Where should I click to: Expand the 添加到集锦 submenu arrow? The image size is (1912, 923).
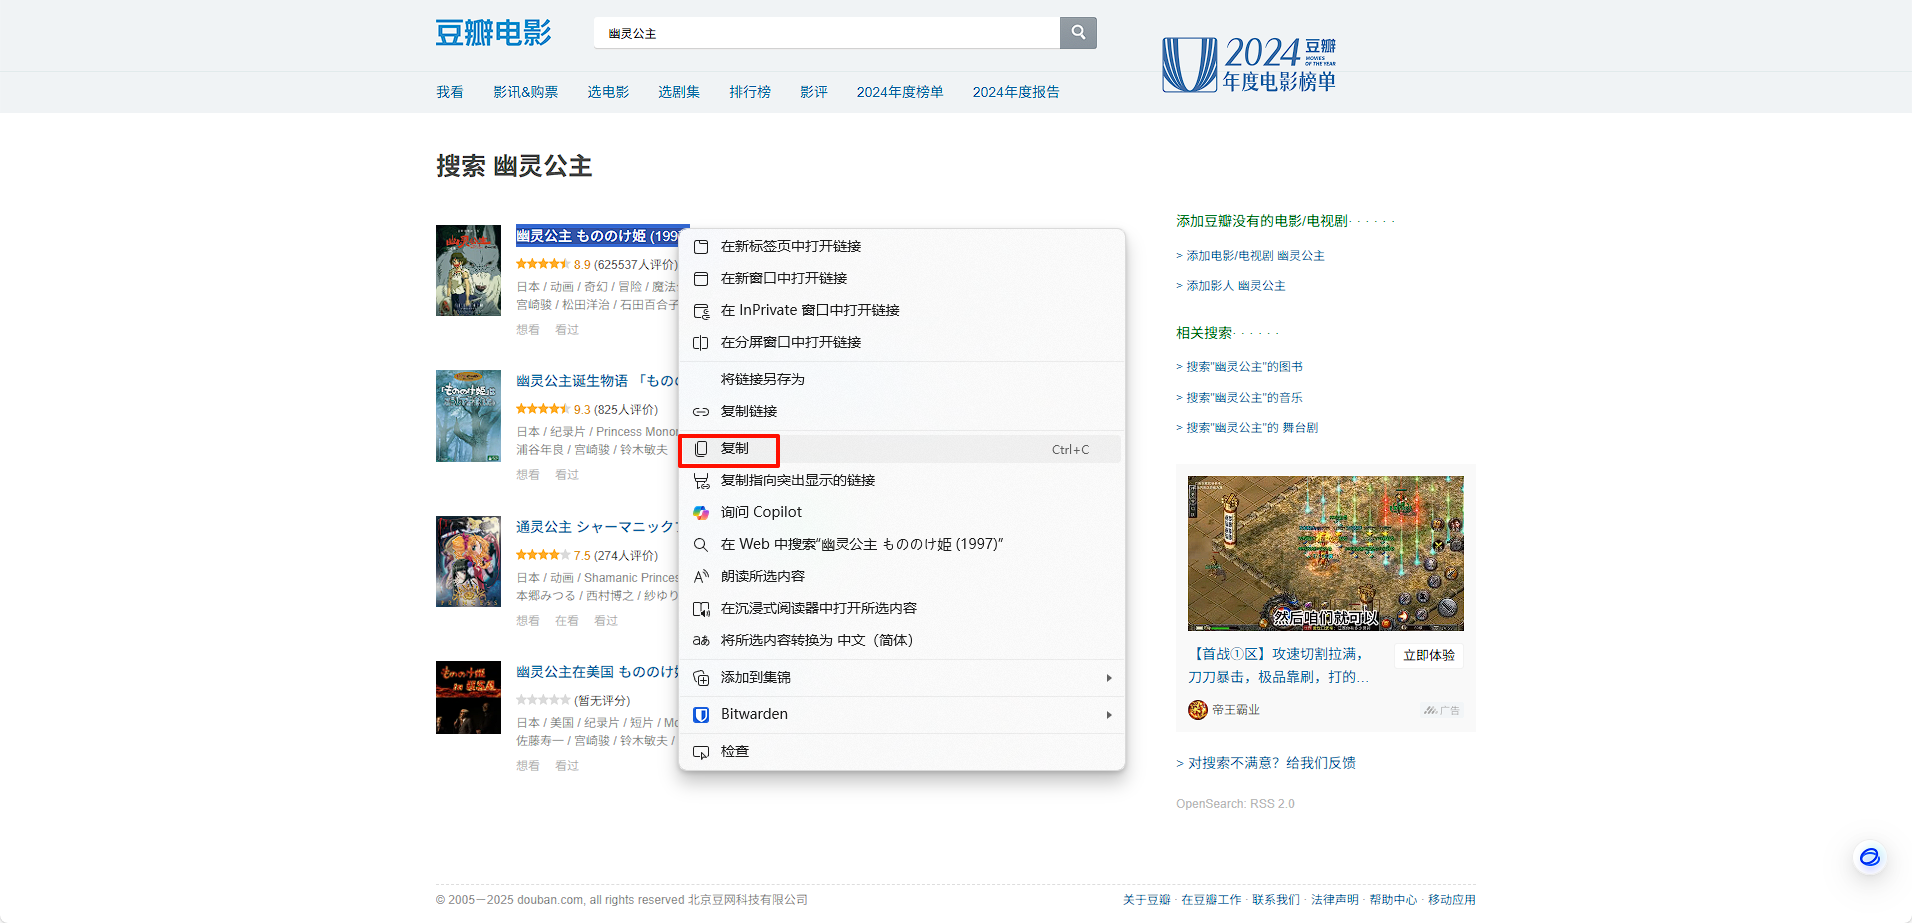[x=1108, y=678]
